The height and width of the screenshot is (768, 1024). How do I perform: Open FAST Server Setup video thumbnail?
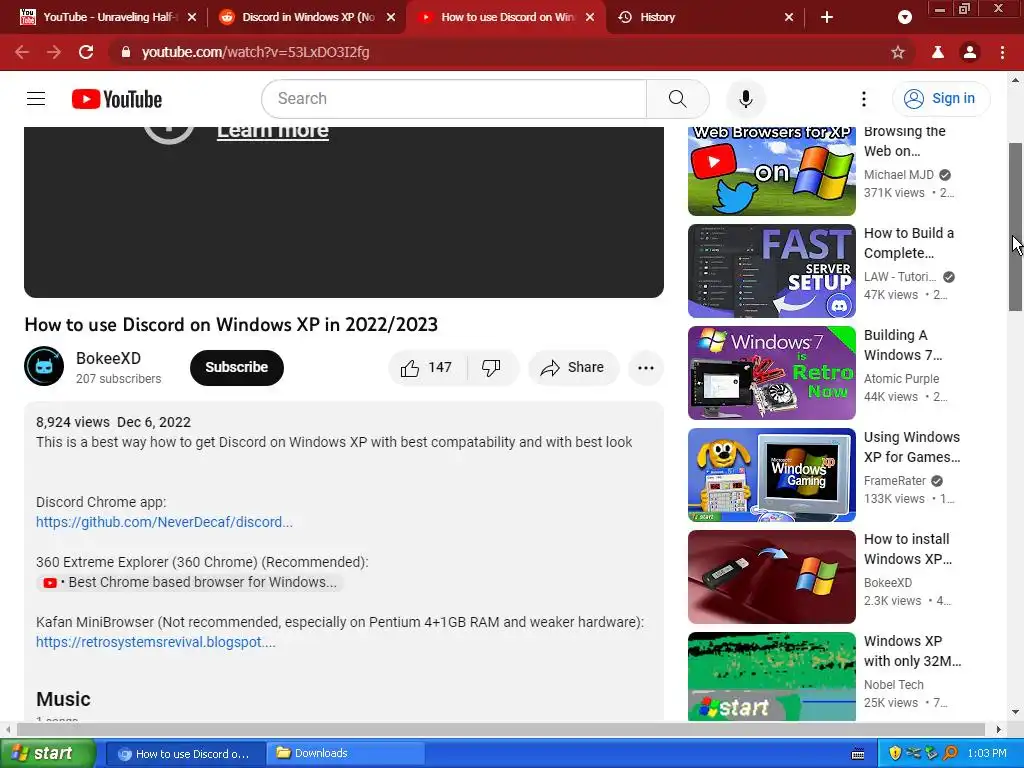point(771,270)
